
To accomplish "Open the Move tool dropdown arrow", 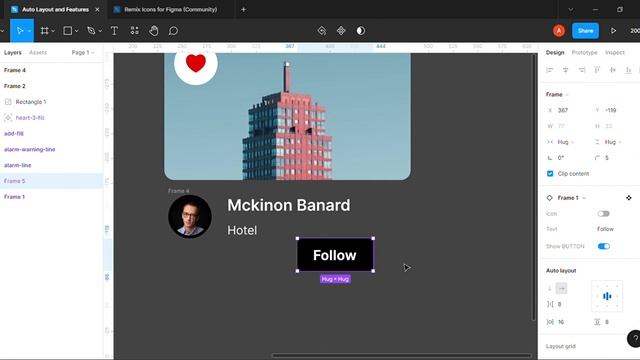I will (29, 31).
